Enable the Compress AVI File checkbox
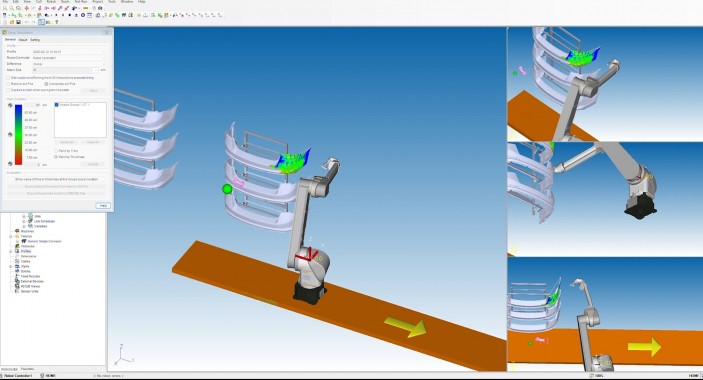The height and width of the screenshot is (380, 703). [x=46, y=84]
